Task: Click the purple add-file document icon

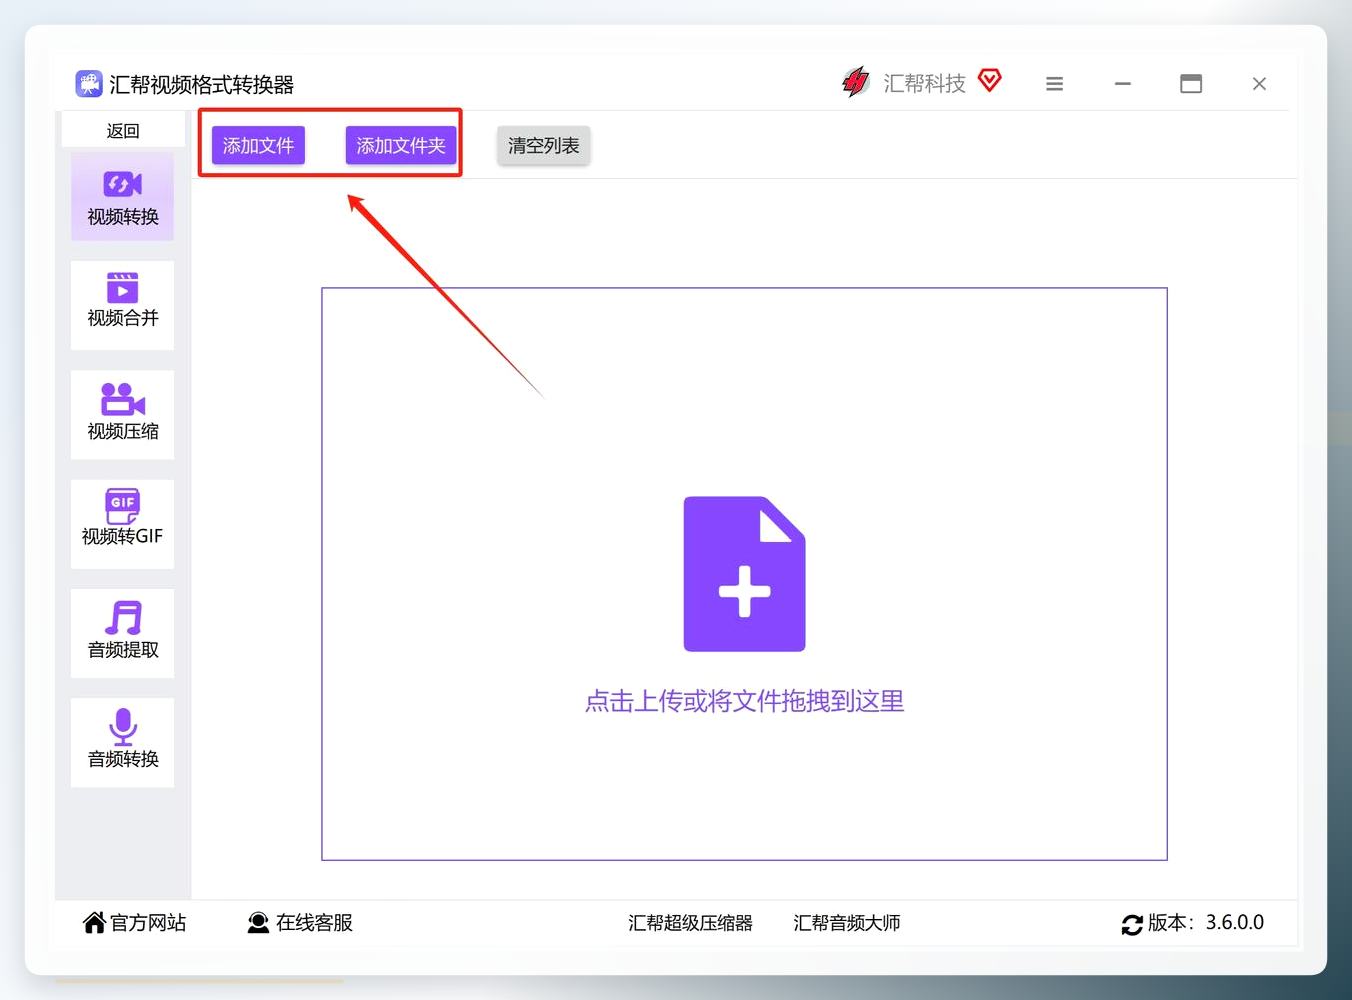Action: [x=744, y=574]
